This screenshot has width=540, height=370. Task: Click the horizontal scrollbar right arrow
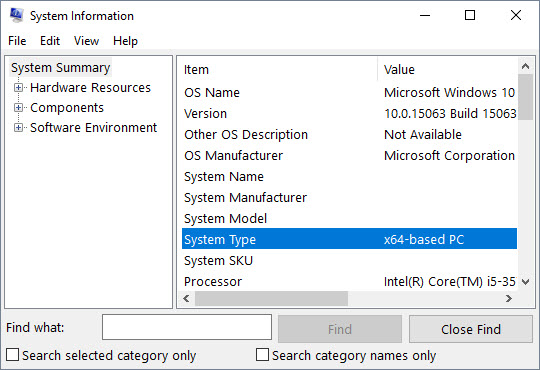(x=509, y=298)
